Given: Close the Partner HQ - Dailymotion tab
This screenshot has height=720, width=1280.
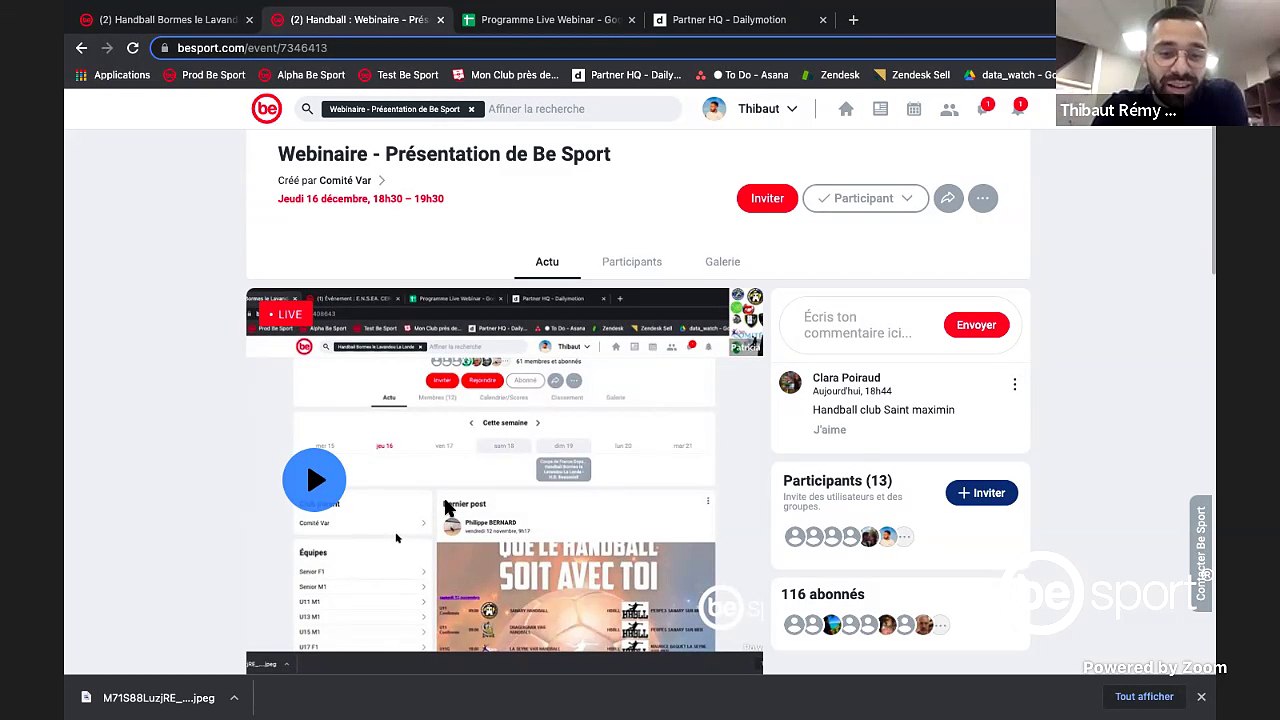Looking at the screenshot, I should [822, 20].
